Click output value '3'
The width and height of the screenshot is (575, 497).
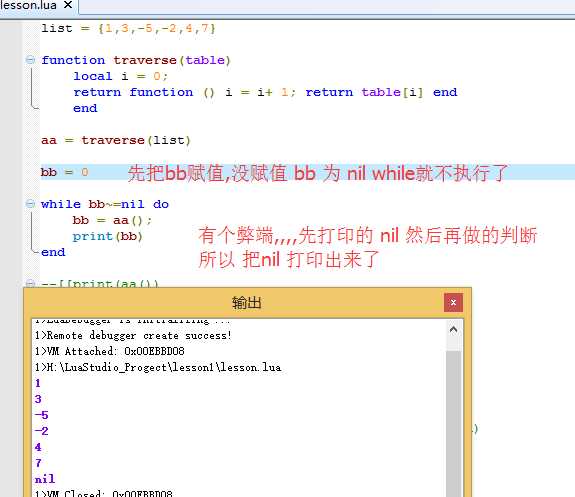[38, 399]
